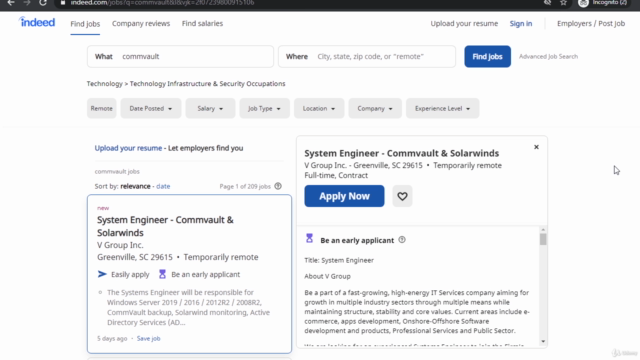Click hourglass icon in details panel
Image resolution: width=640 pixels, height=360 pixels.
click(x=309, y=238)
